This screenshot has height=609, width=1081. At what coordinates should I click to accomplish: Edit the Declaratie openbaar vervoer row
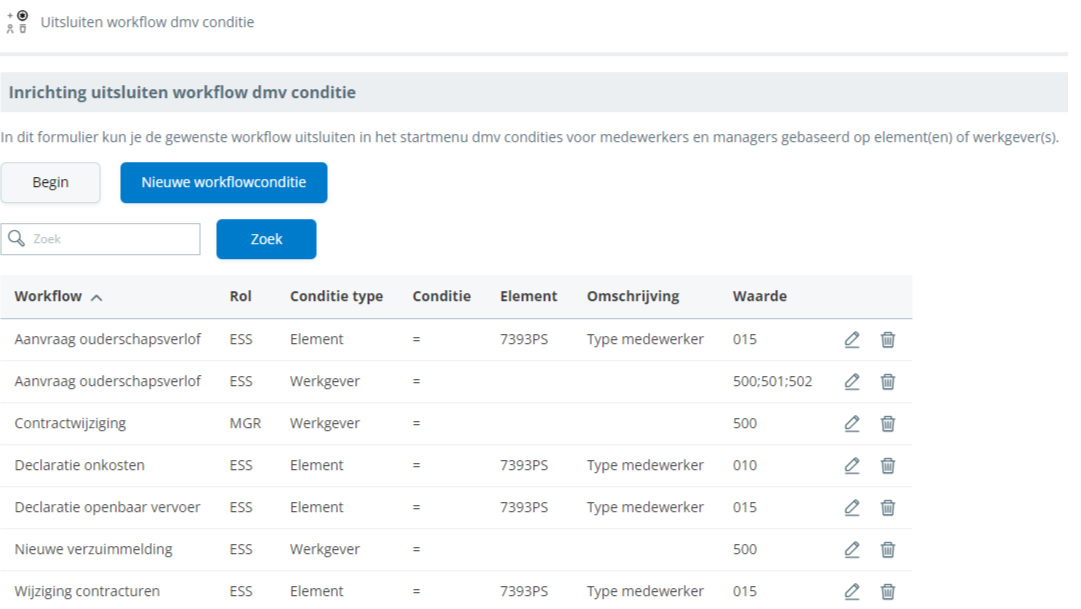point(851,507)
